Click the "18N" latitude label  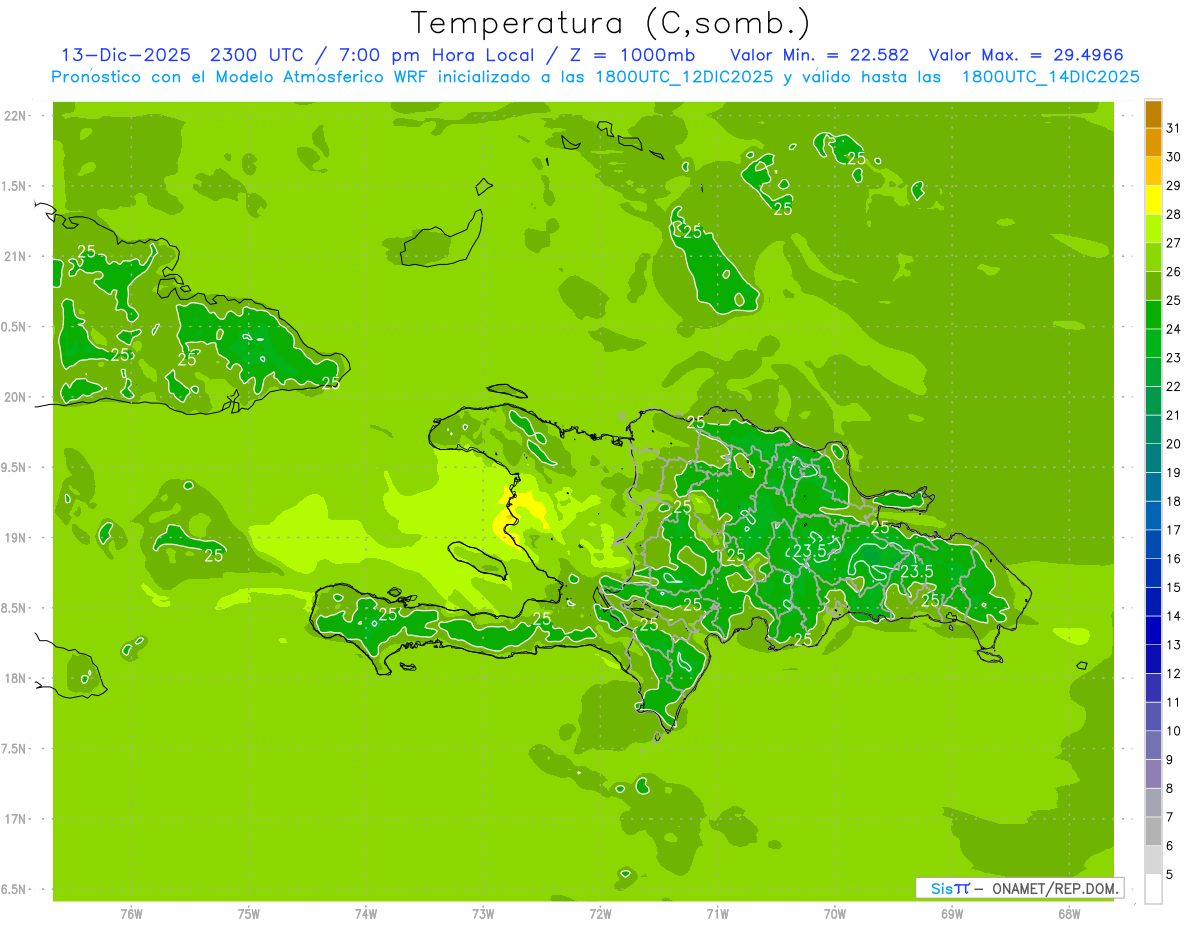coord(15,679)
